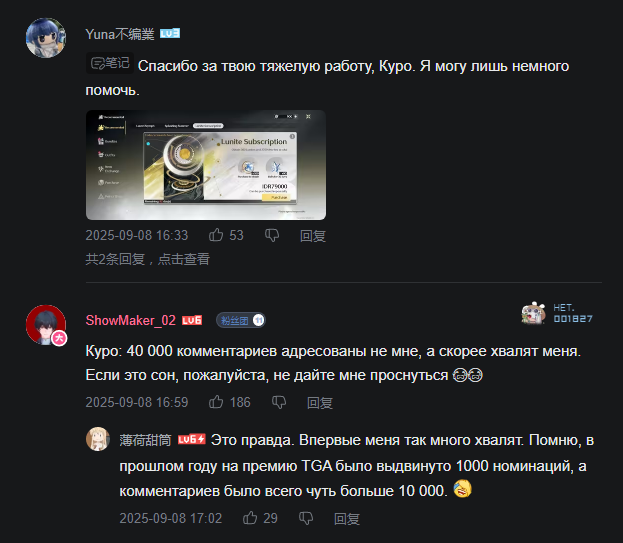Open 薄荷甜筒 small avatar
Viewport: 623px width, 543px height.
point(98,439)
